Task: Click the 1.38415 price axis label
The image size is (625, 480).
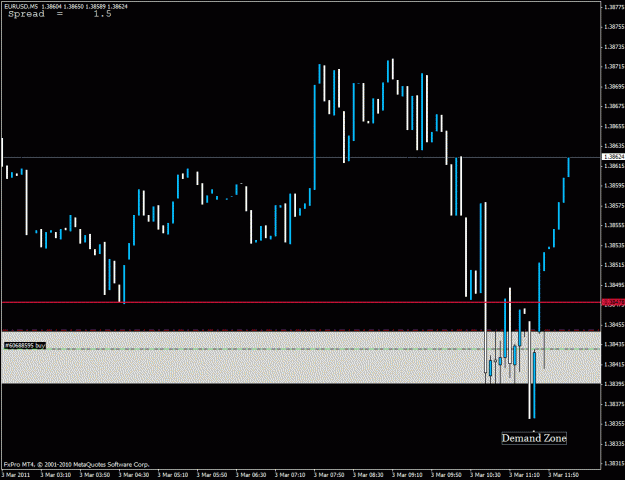Action: [614, 364]
